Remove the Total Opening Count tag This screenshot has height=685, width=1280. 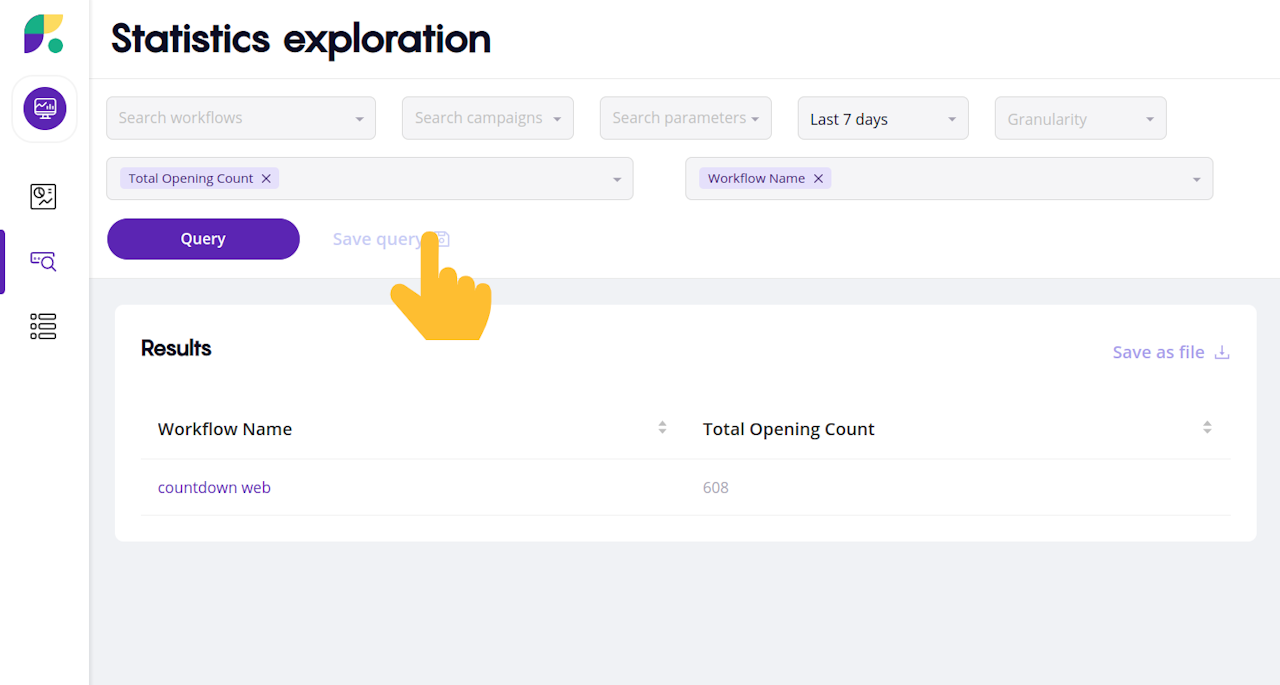coord(266,178)
